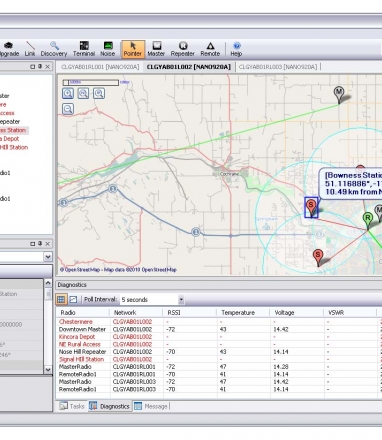Open the Noise analysis tool
The image size is (382, 440).
point(108,49)
